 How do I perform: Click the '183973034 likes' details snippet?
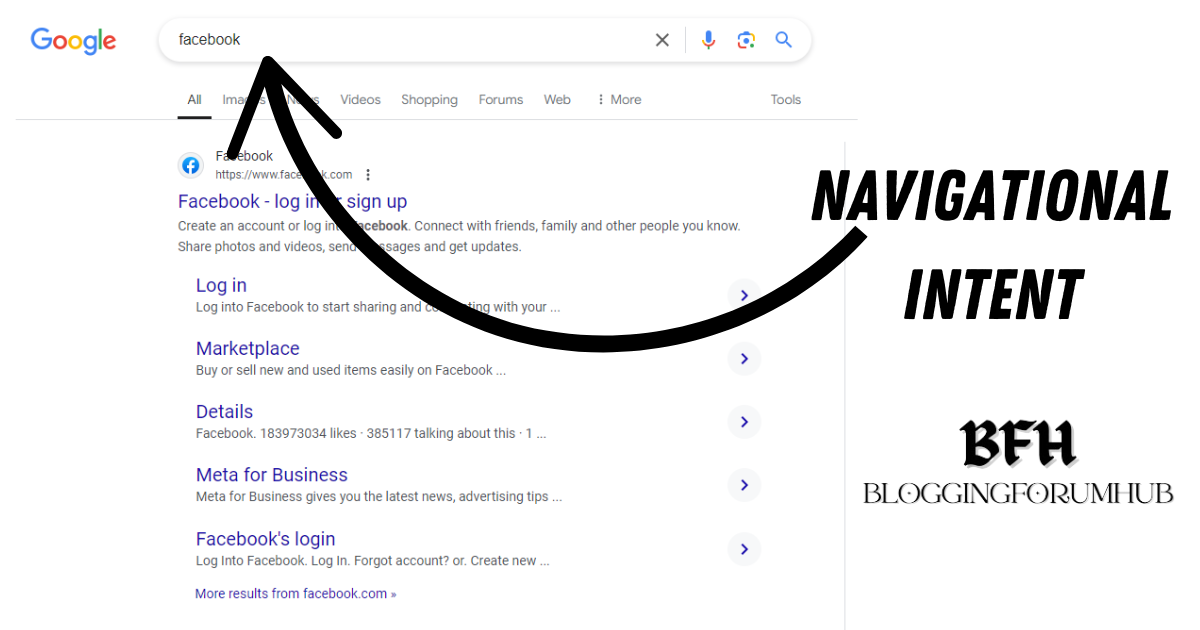371,433
